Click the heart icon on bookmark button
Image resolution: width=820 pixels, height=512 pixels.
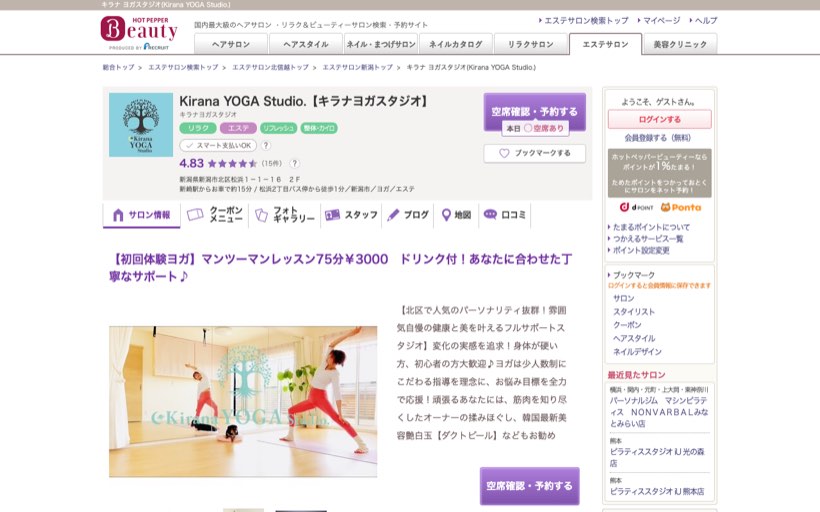[x=504, y=153]
